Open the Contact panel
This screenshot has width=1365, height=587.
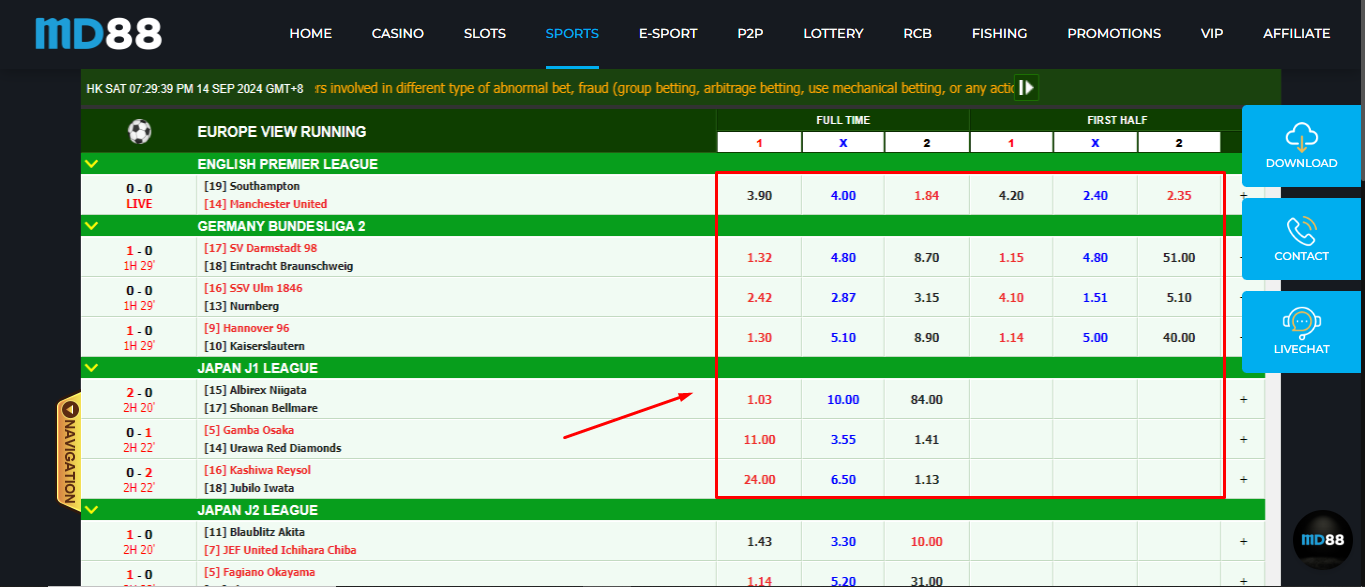click(x=1301, y=240)
